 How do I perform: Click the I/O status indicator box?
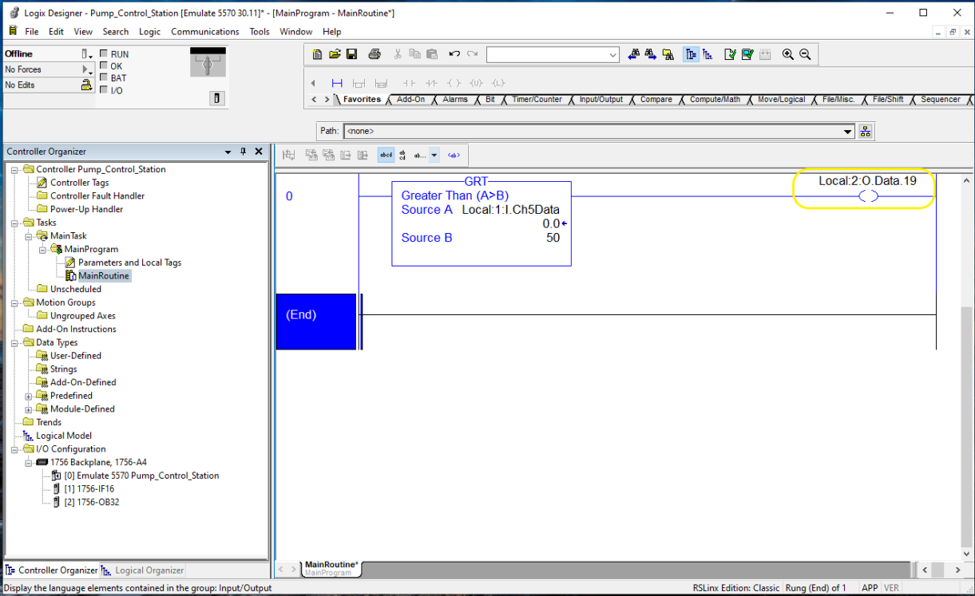click(x=104, y=90)
